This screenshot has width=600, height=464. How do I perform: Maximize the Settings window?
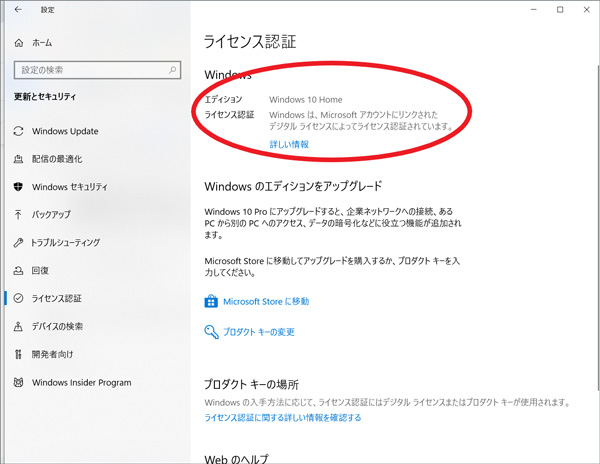[560, 10]
